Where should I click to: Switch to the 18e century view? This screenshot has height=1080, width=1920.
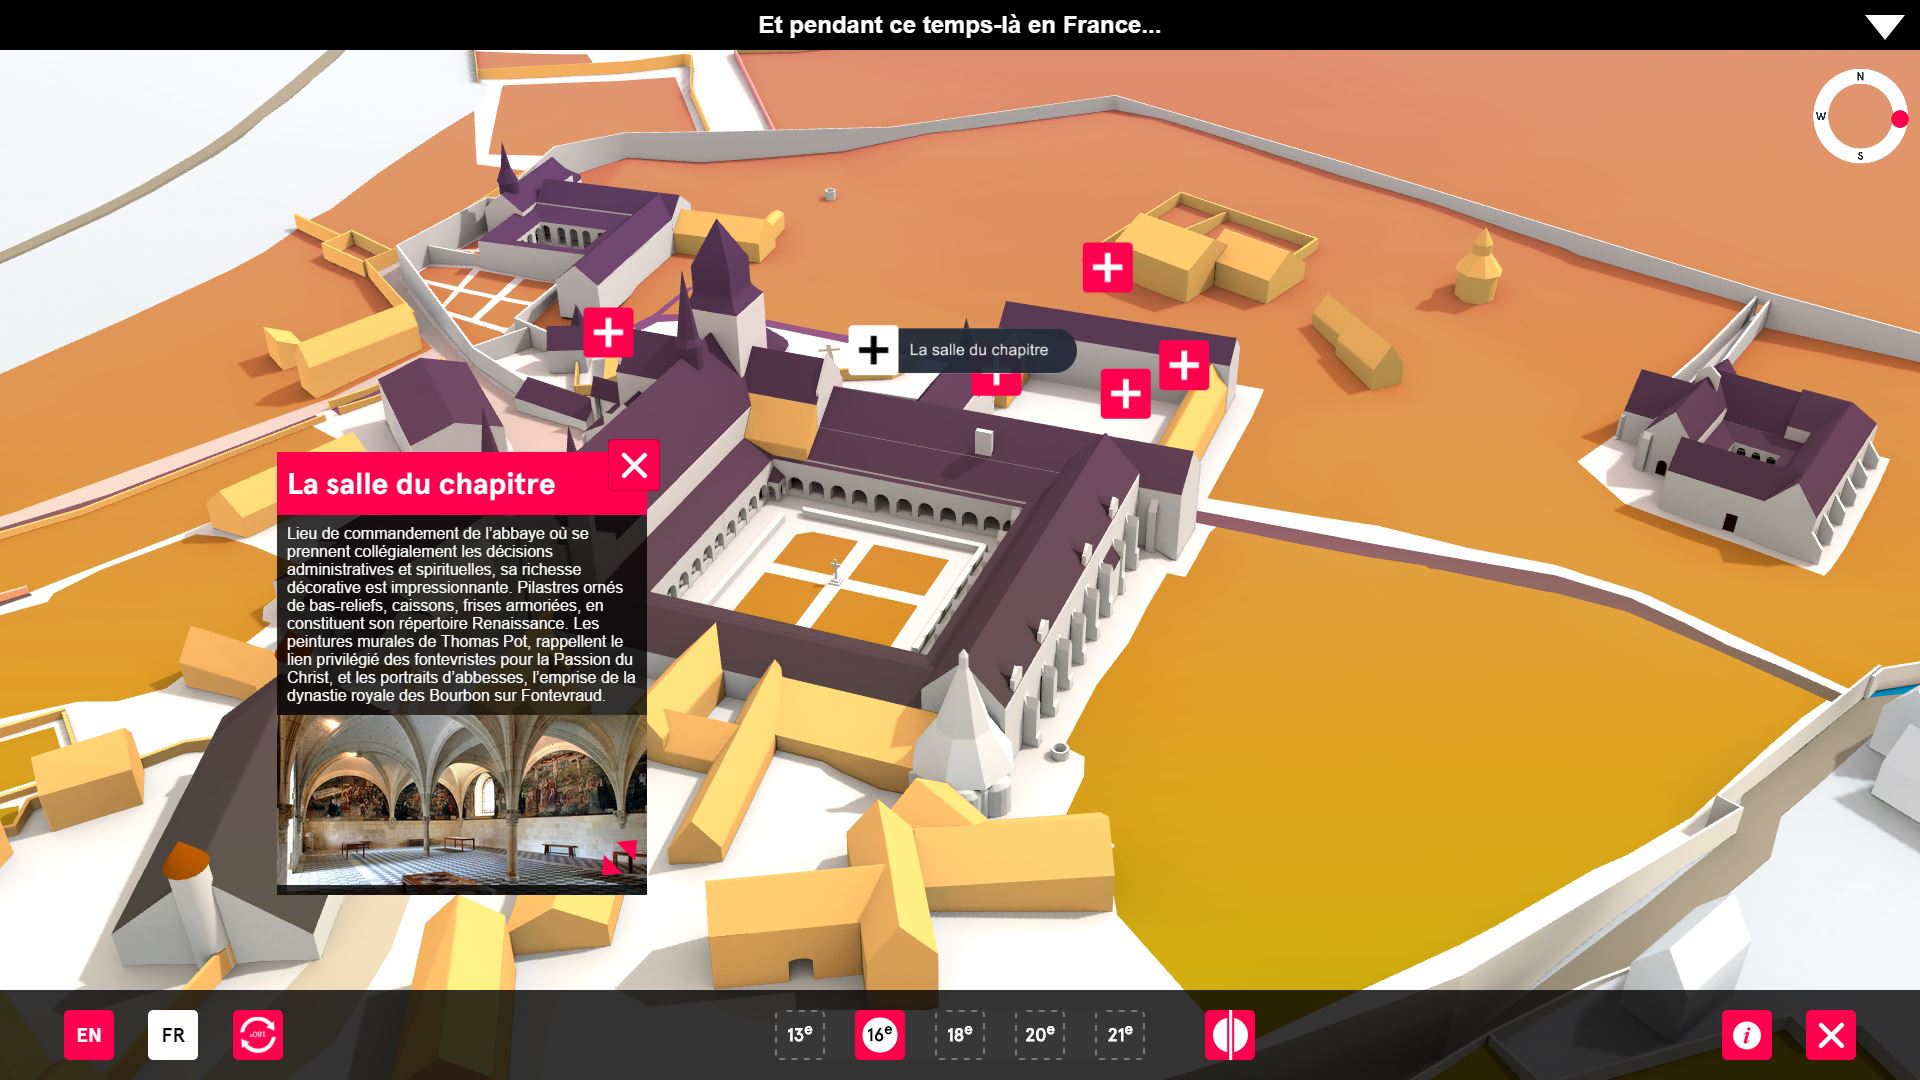click(959, 1035)
